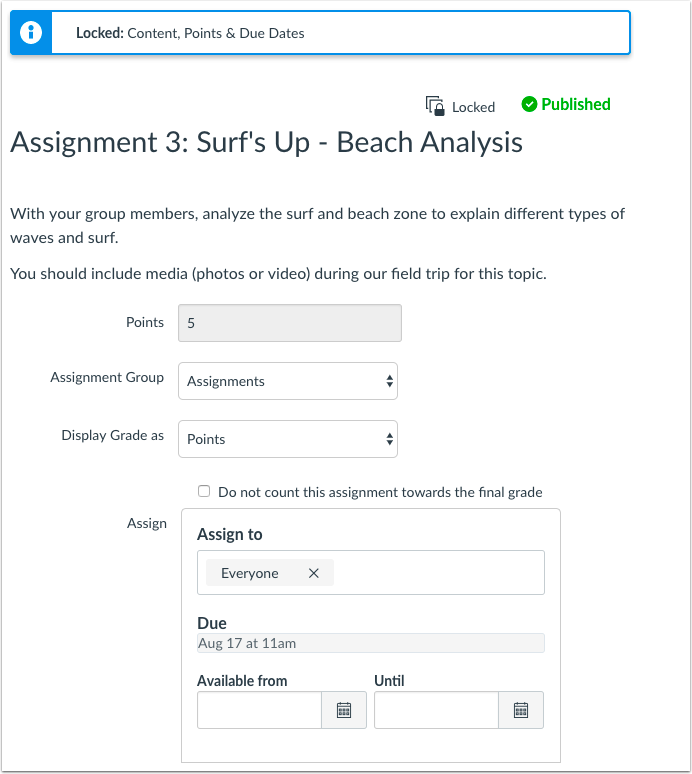This screenshot has width=692, height=774.
Task: Click the blueprint Locked icon
Action: pyautogui.click(x=435, y=106)
